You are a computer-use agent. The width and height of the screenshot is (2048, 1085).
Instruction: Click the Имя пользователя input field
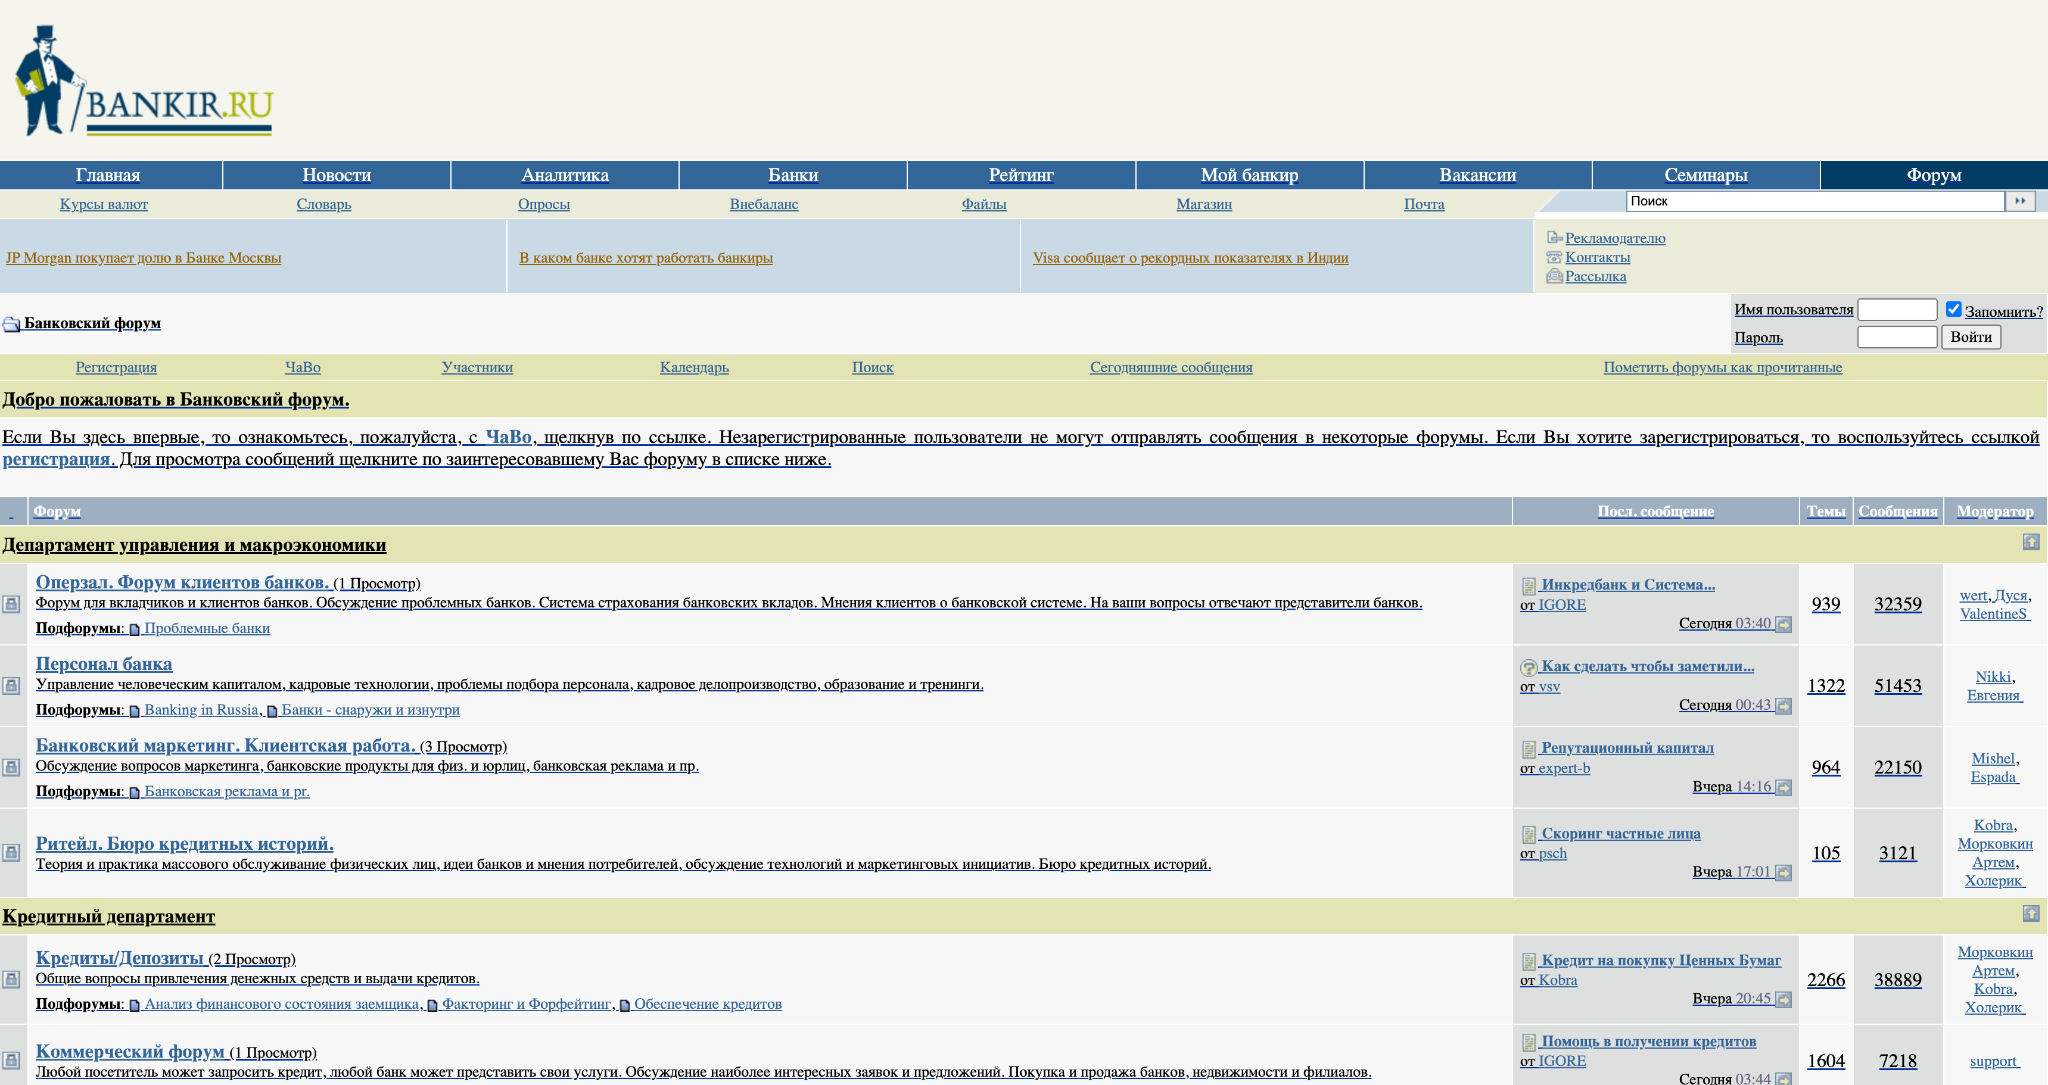1897,310
